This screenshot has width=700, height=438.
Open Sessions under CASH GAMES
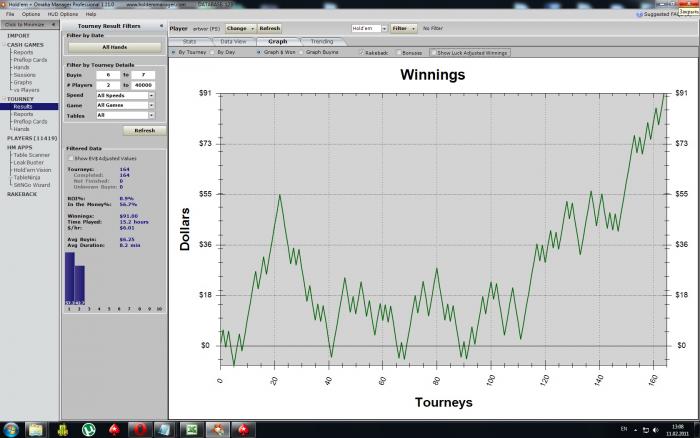[x=24, y=75]
